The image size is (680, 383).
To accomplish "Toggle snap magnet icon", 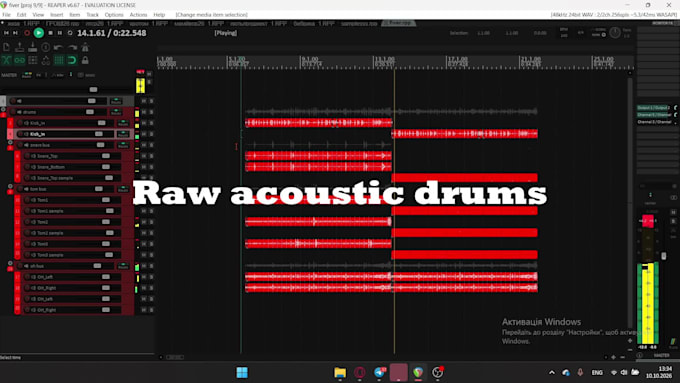I will (x=72, y=60).
